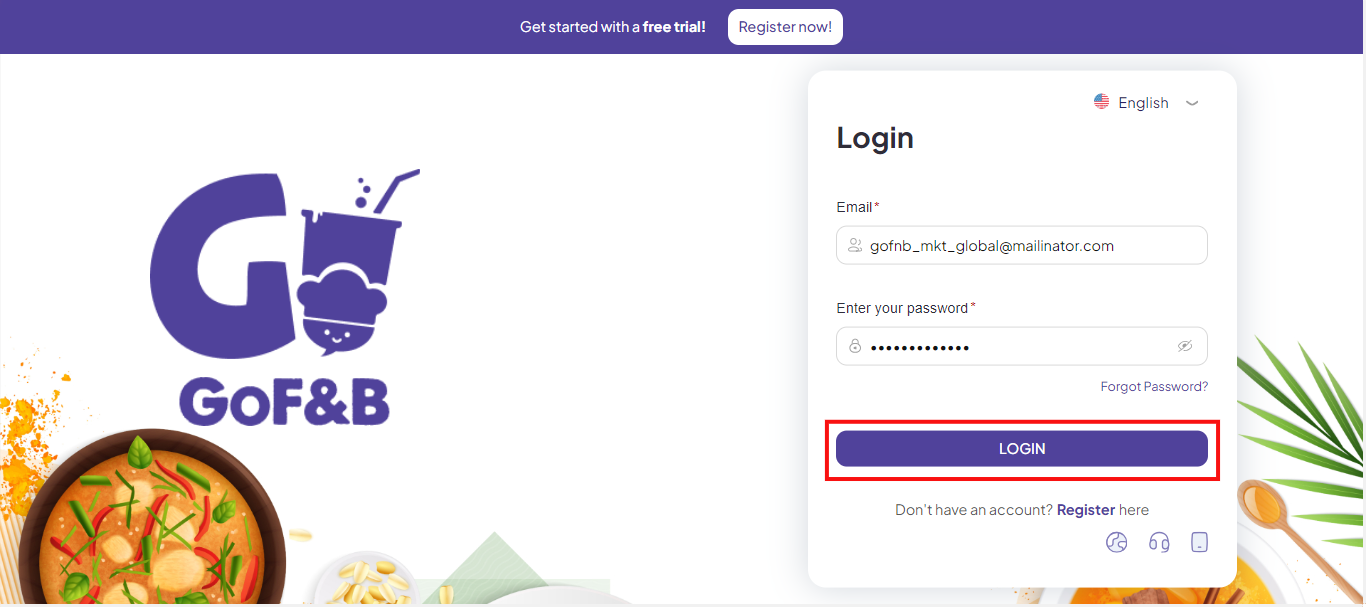Click the mobile device icon

[x=1200, y=542]
